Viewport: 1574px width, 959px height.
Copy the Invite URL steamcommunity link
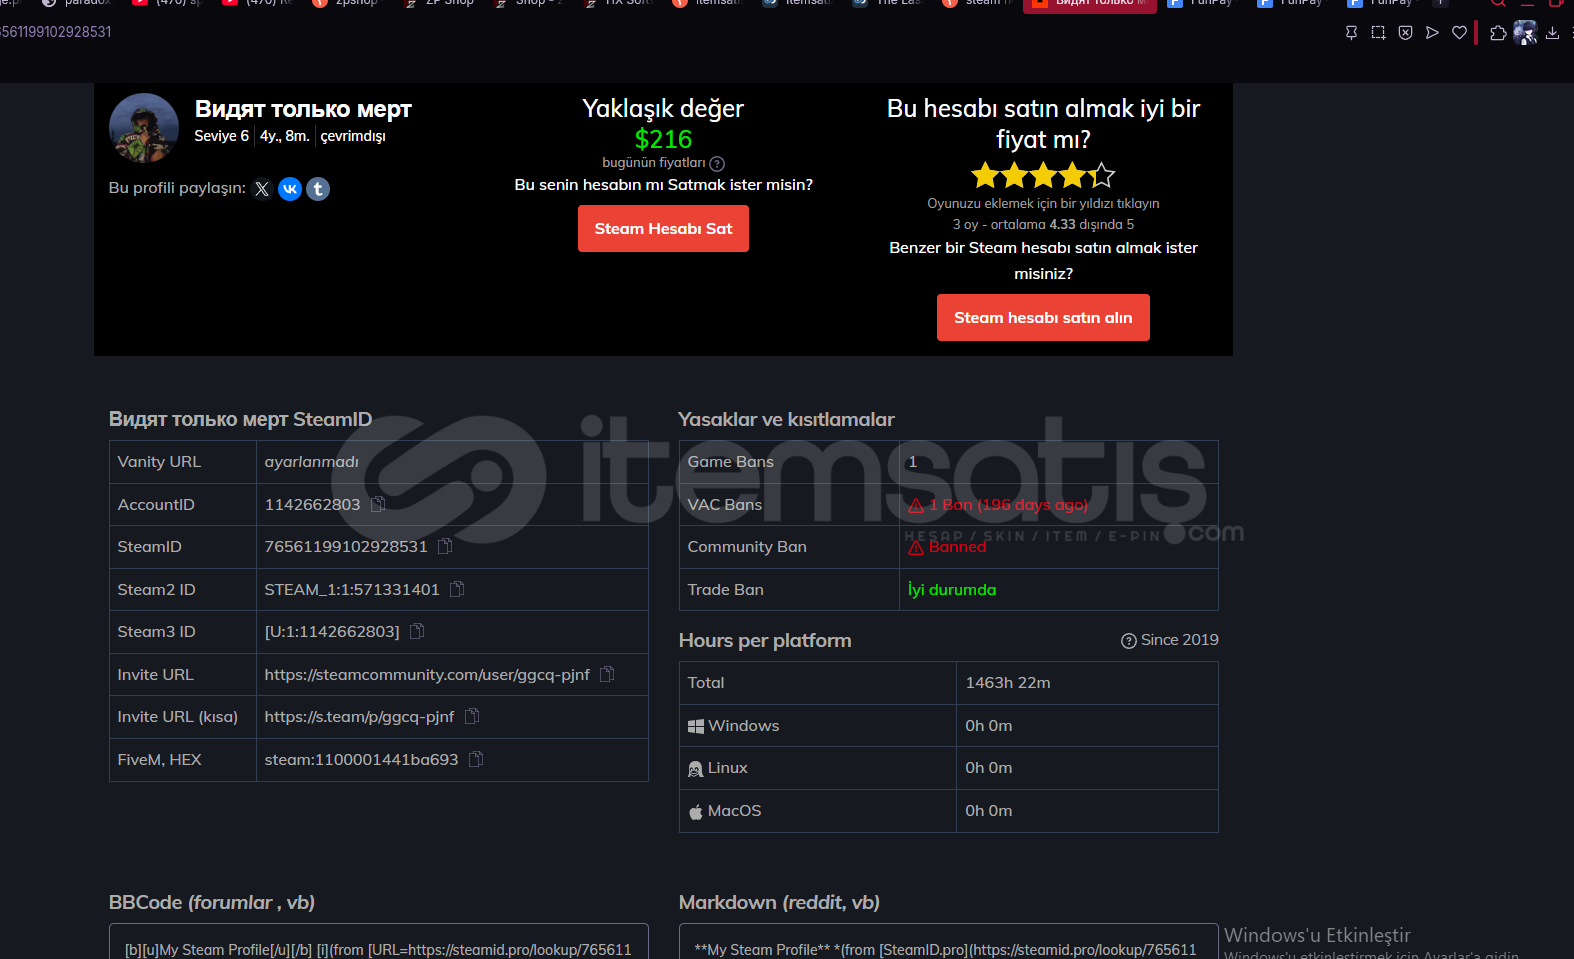pyautogui.click(x=607, y=674)
